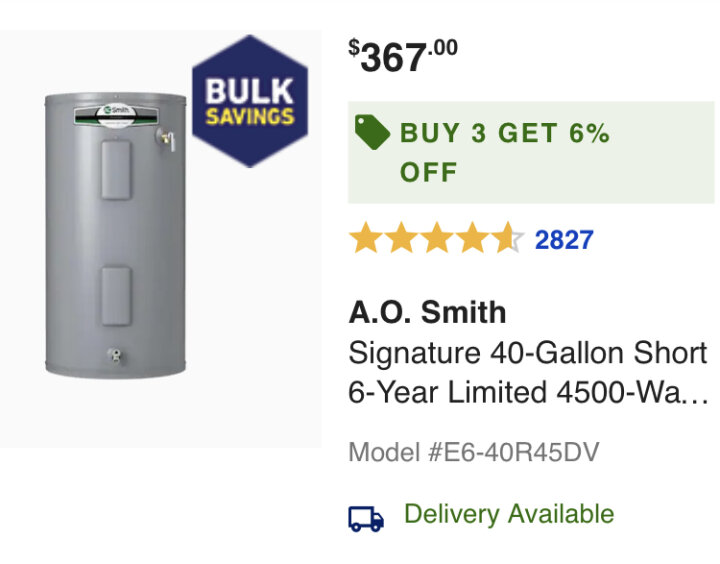The width and height of the screenshot is (720, 564).
Task: Click the Model #E6-40R45DV text
Action: tap(474, 452)
